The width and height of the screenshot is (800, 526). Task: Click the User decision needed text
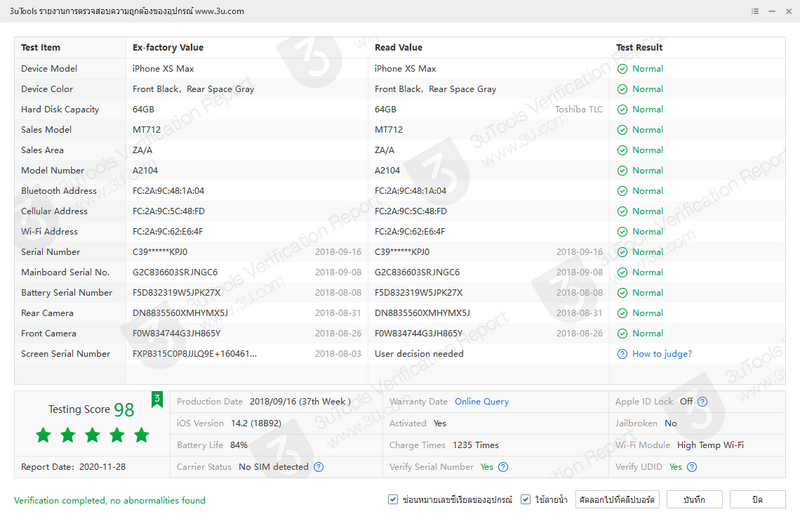[x=419, y=354]
